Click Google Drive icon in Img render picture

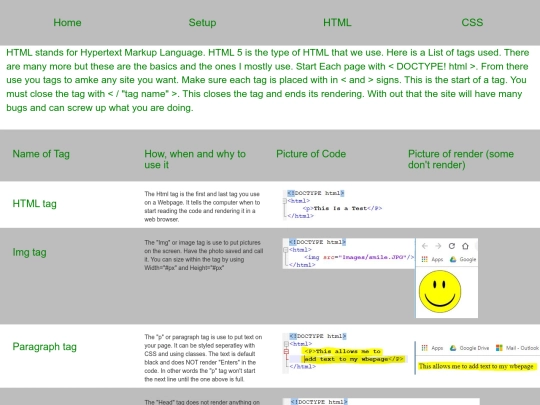[x=453, y=259]
